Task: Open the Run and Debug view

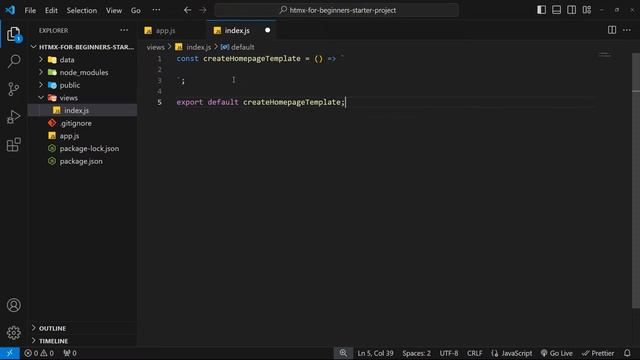Action: click(13, 117)
